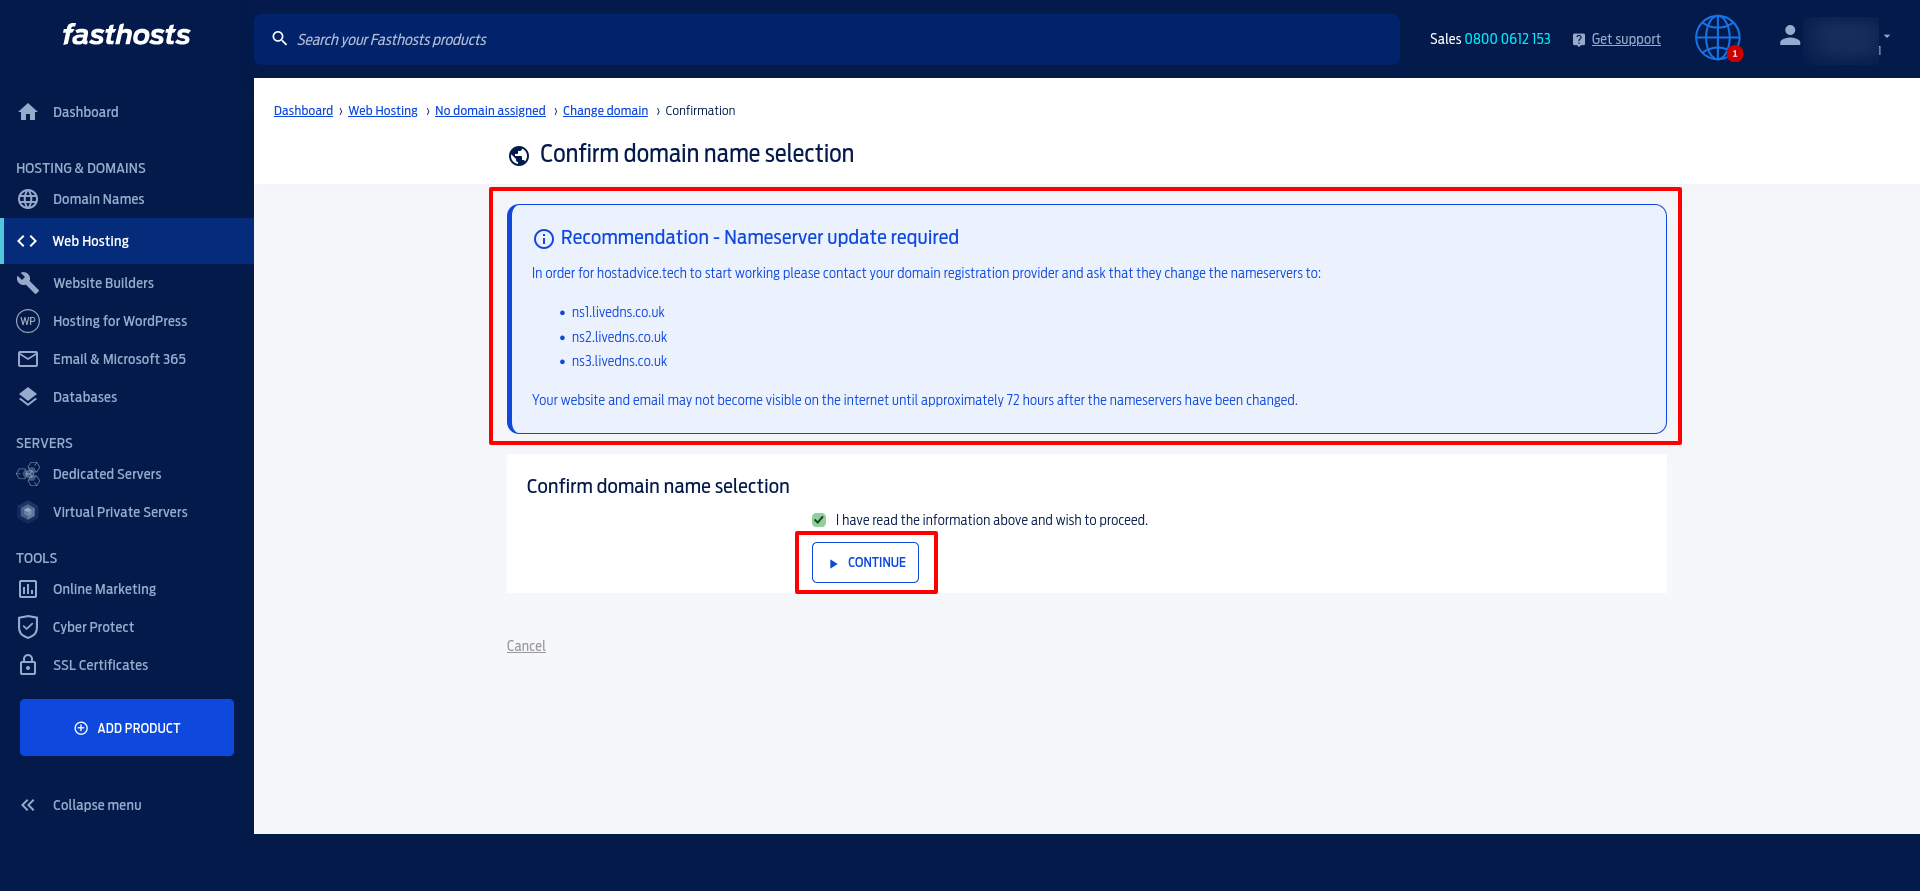Follow the Dashboard breadcrumb link
This screenshot has width=1920, height=891.
click(303, 111)
